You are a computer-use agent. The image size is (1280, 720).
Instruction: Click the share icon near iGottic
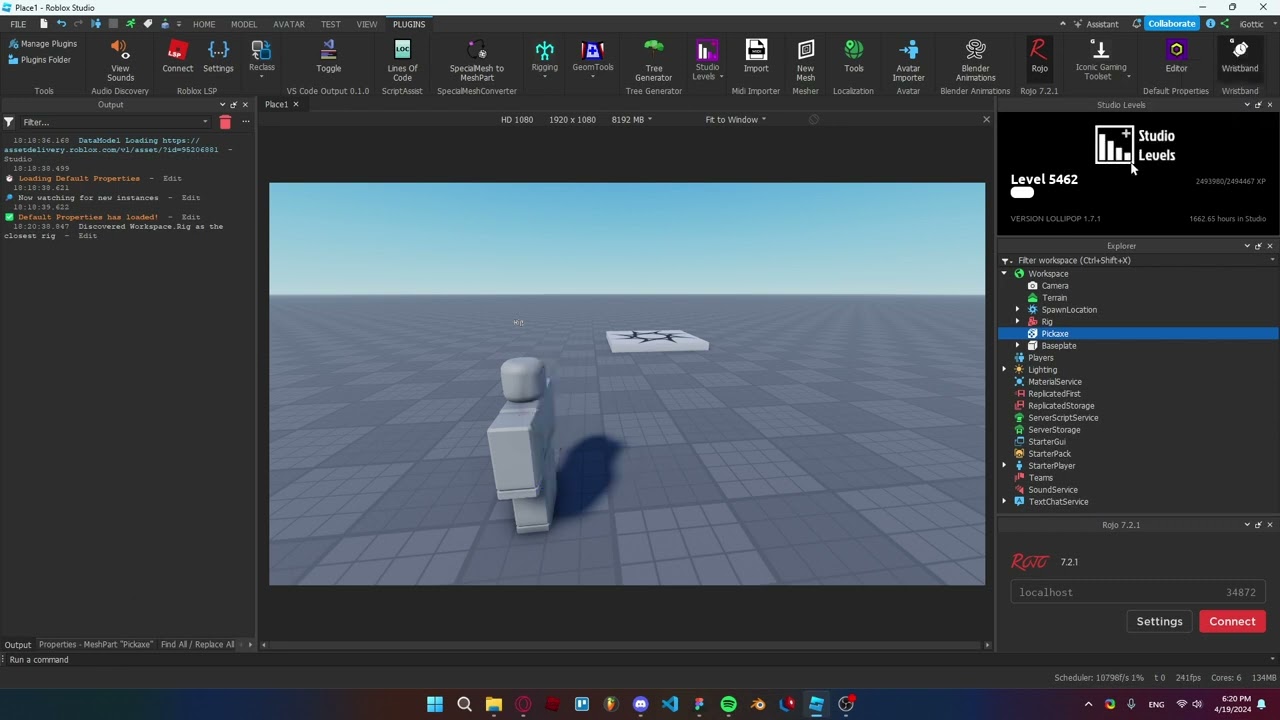pos(1225,24)
